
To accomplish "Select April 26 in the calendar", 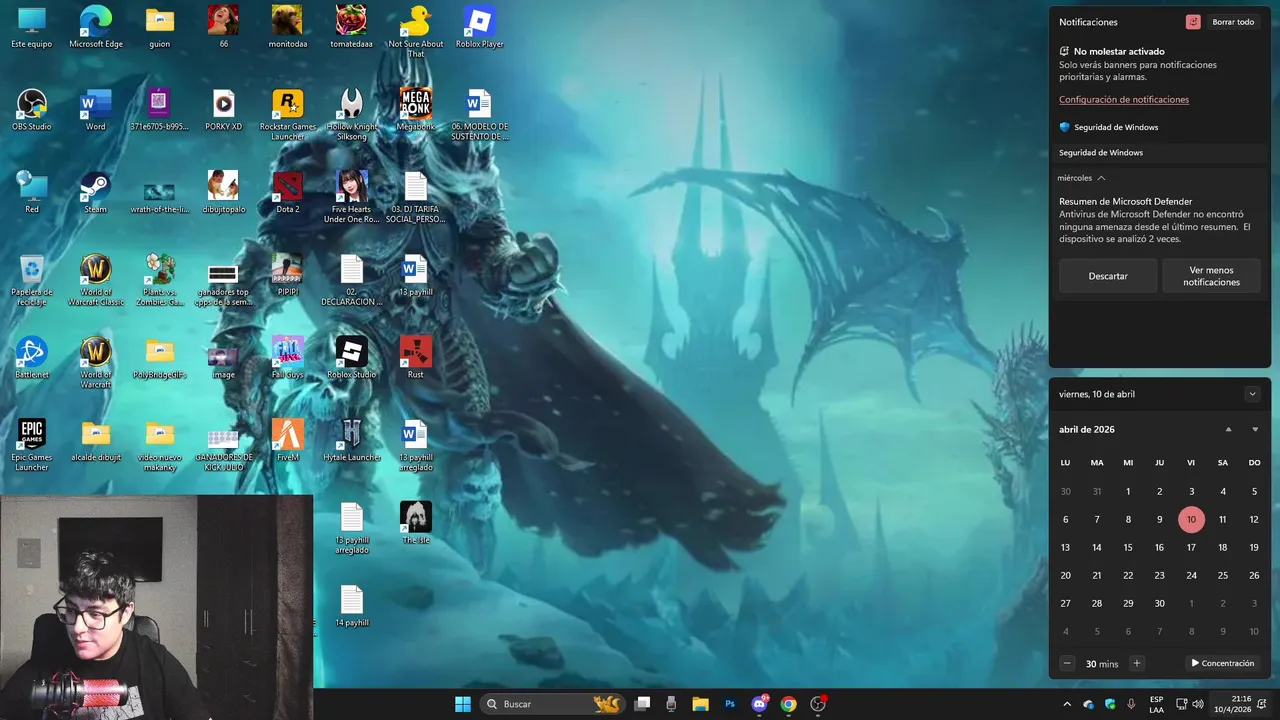I will tap(1254, 576).
